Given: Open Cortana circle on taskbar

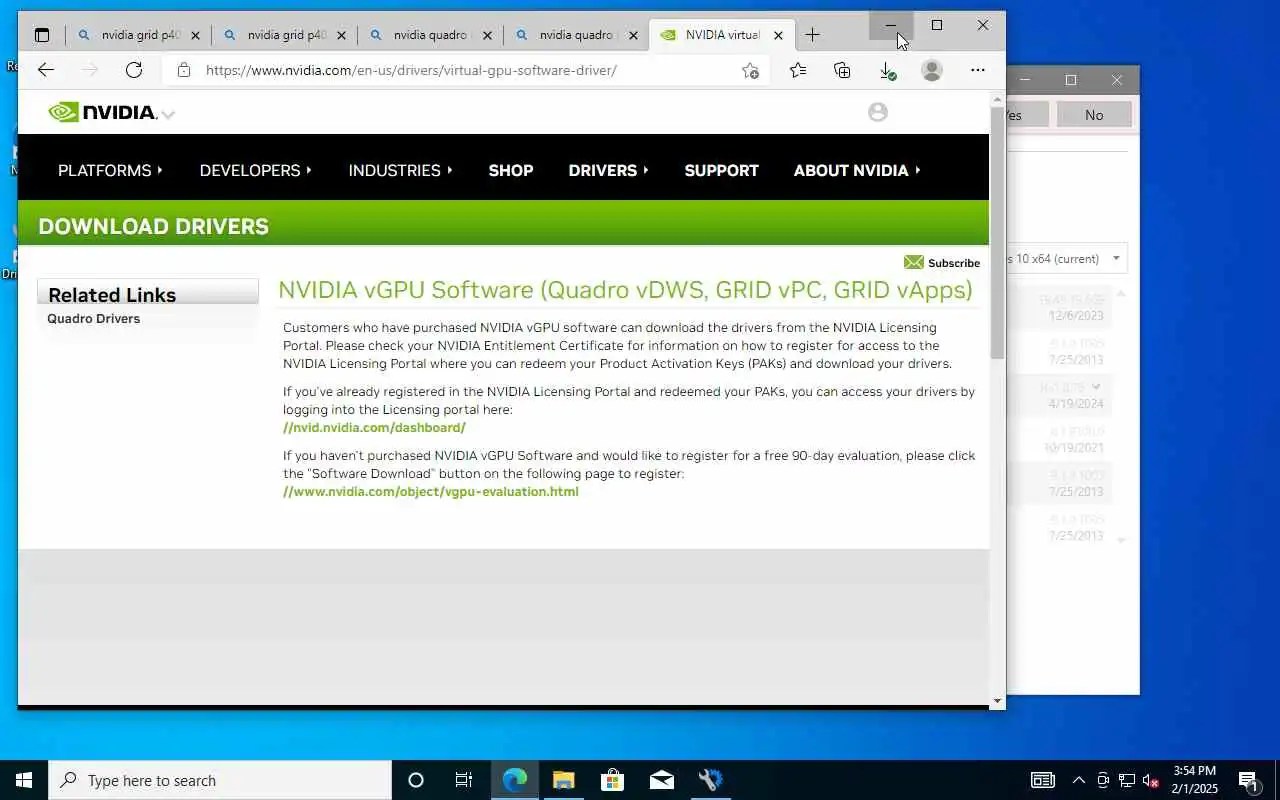Looking at the screenshot, I should pyautogui.click(x=416, y=780).
